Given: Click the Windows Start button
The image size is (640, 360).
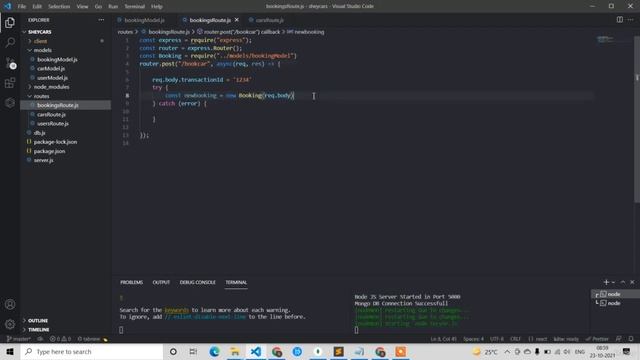Looking at the screenshot, I should click(10, 351).
